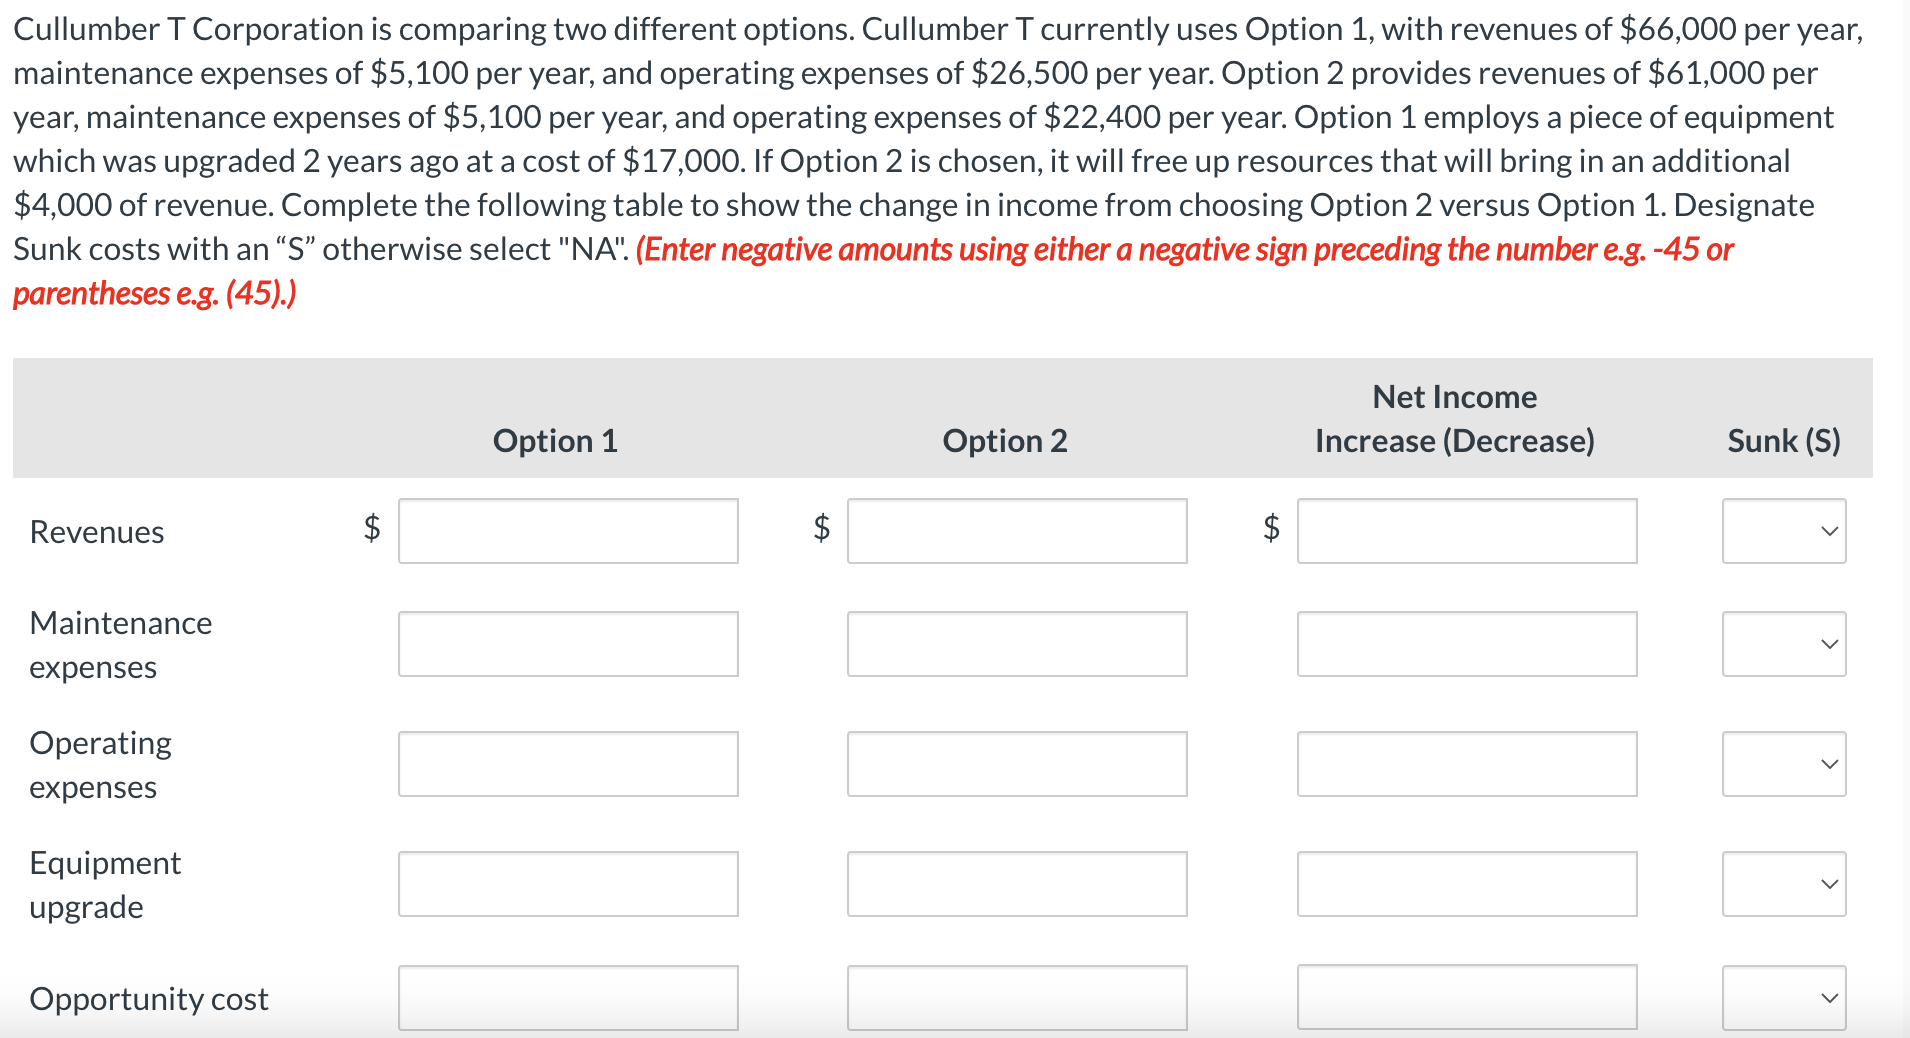Open the Sunk dropdown for Equipment upgrade
Image resolution: width=1910 pixels, height=1038 pixels.
[1782, 884]
